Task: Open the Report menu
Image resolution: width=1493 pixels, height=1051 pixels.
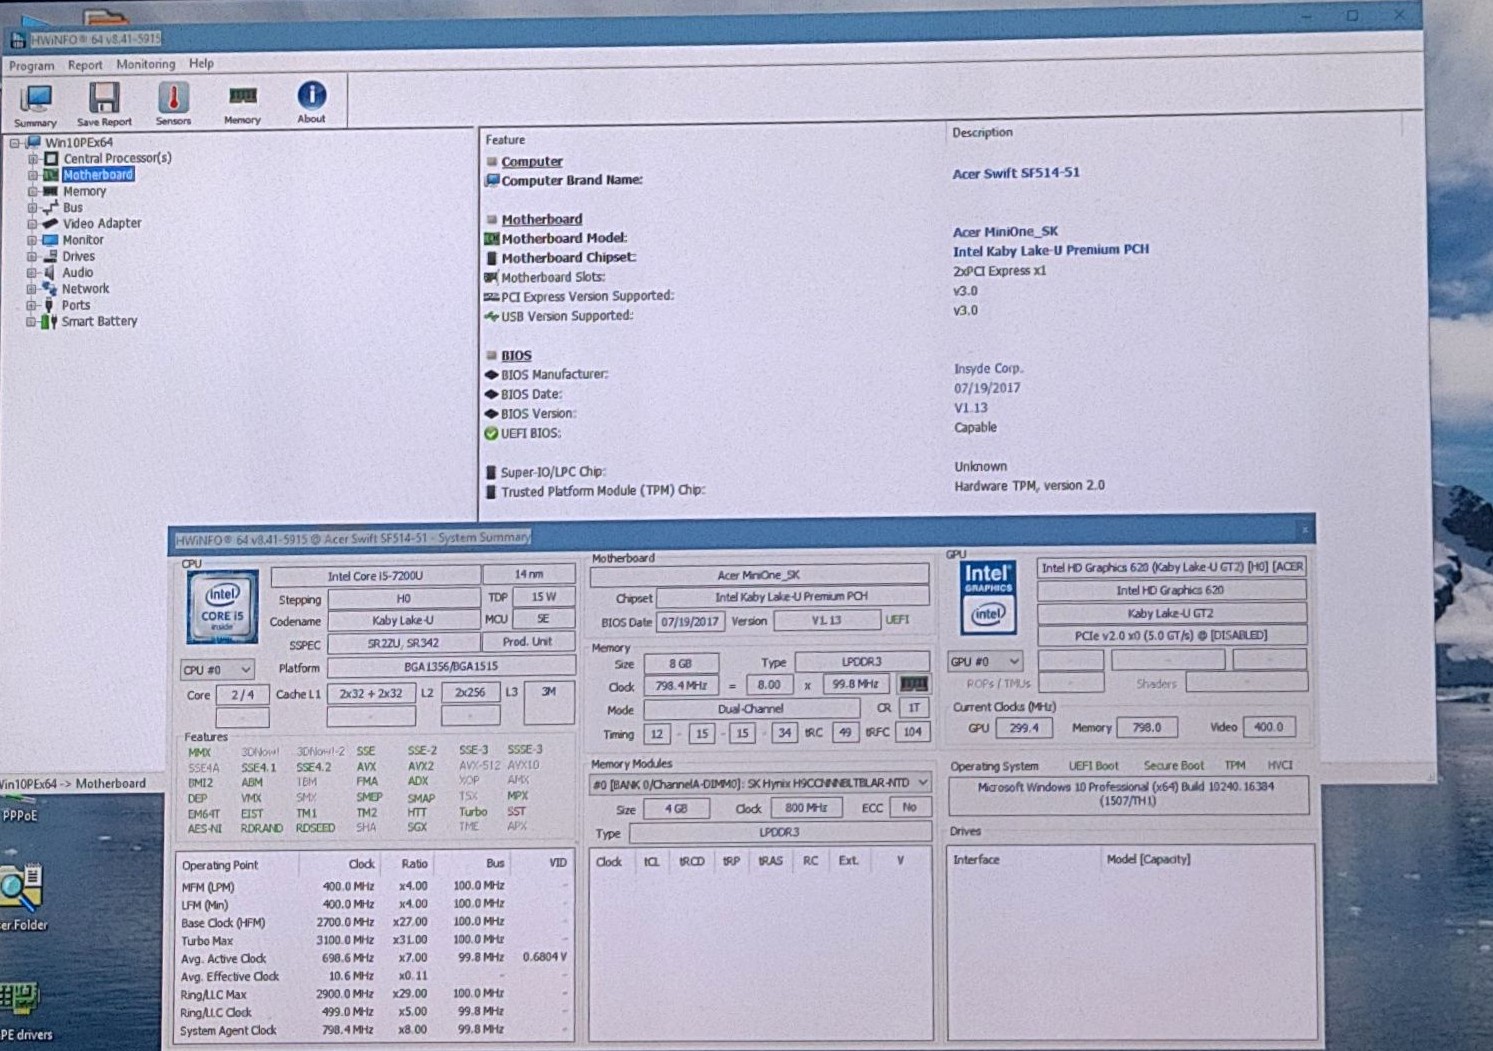Action: [x=85, y=65]
